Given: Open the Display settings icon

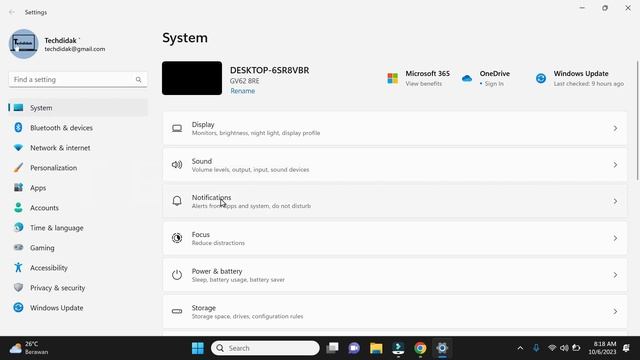Looking at the screenshot, I should tap(177, 129).
